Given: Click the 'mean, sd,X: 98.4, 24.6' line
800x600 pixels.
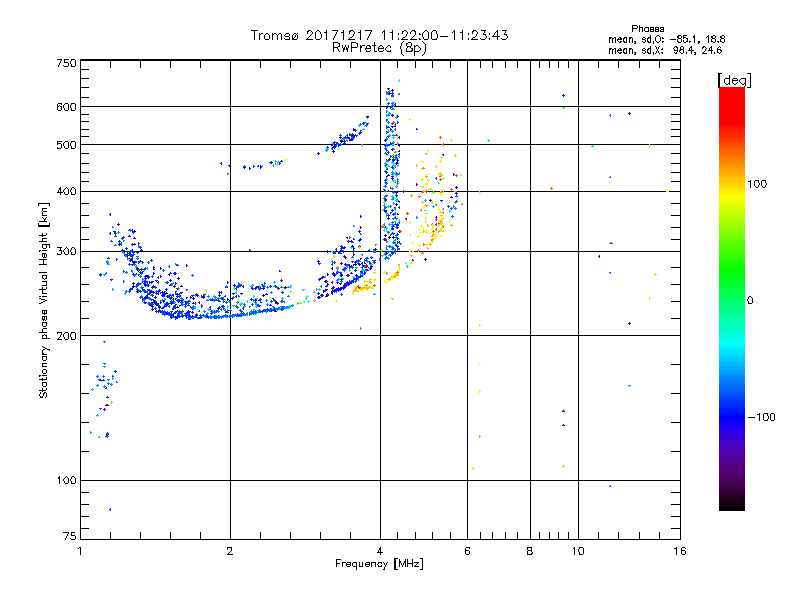Looking at the screenshot, I should (x=665, y=50).
